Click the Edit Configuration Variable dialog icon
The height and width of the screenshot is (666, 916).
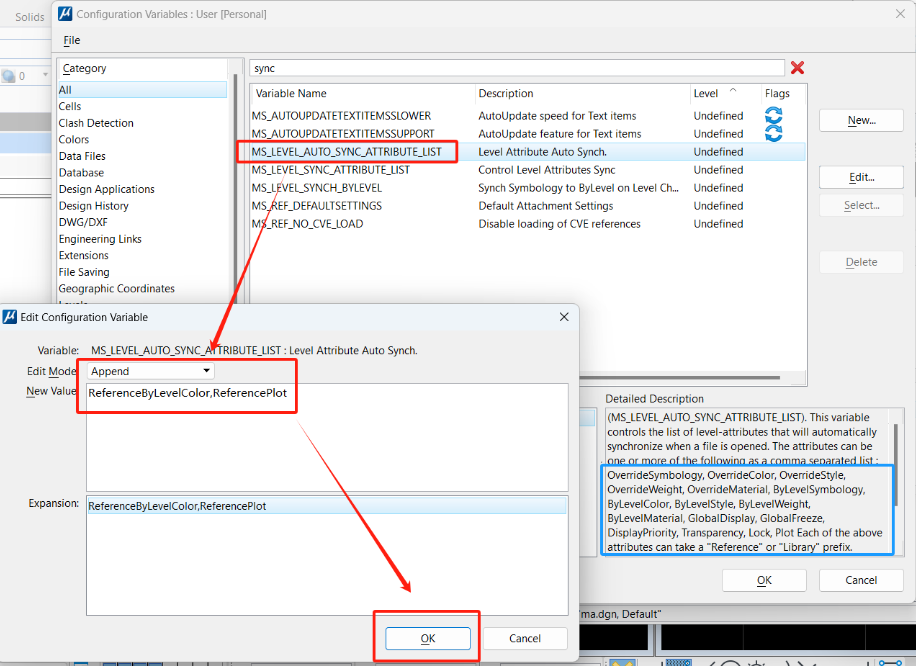(x=10, y=317)
